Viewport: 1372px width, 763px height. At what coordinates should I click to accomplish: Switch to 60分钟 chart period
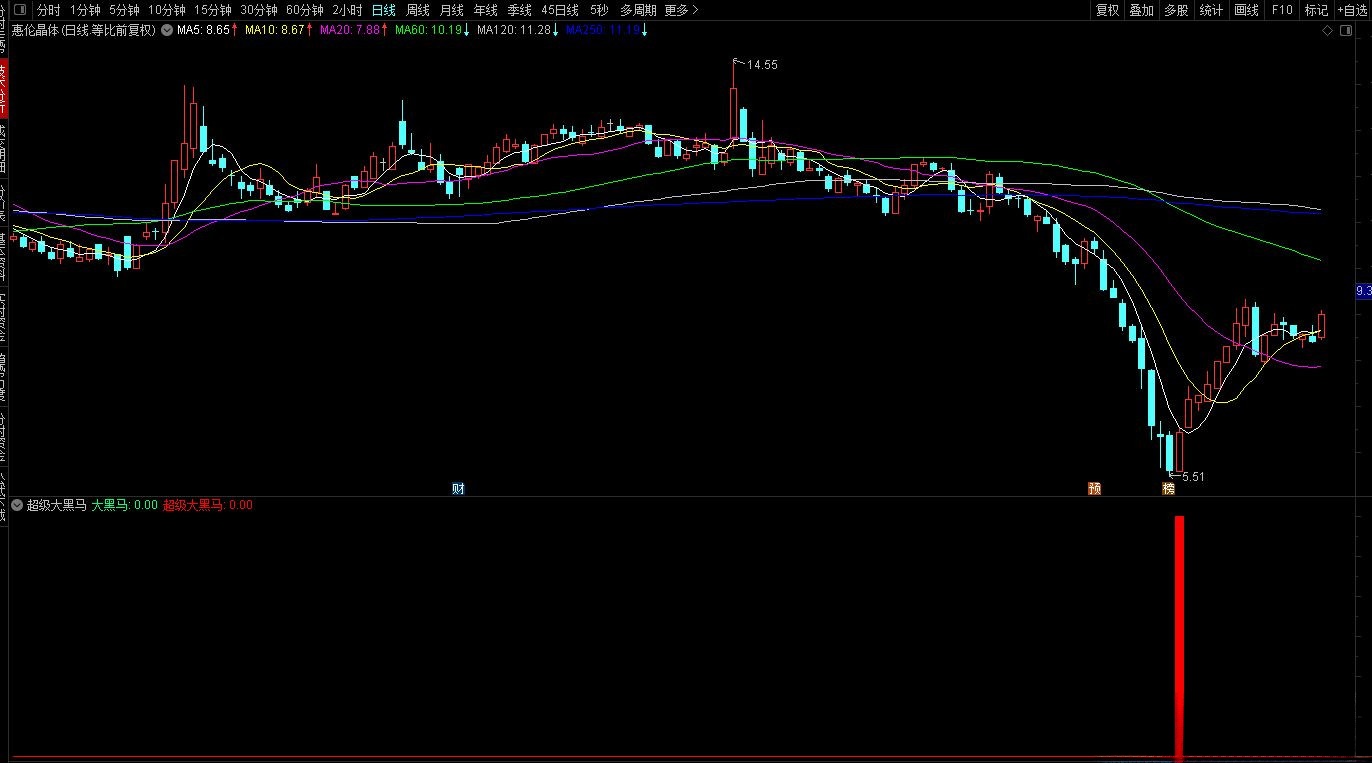click(x=304, y=10)
